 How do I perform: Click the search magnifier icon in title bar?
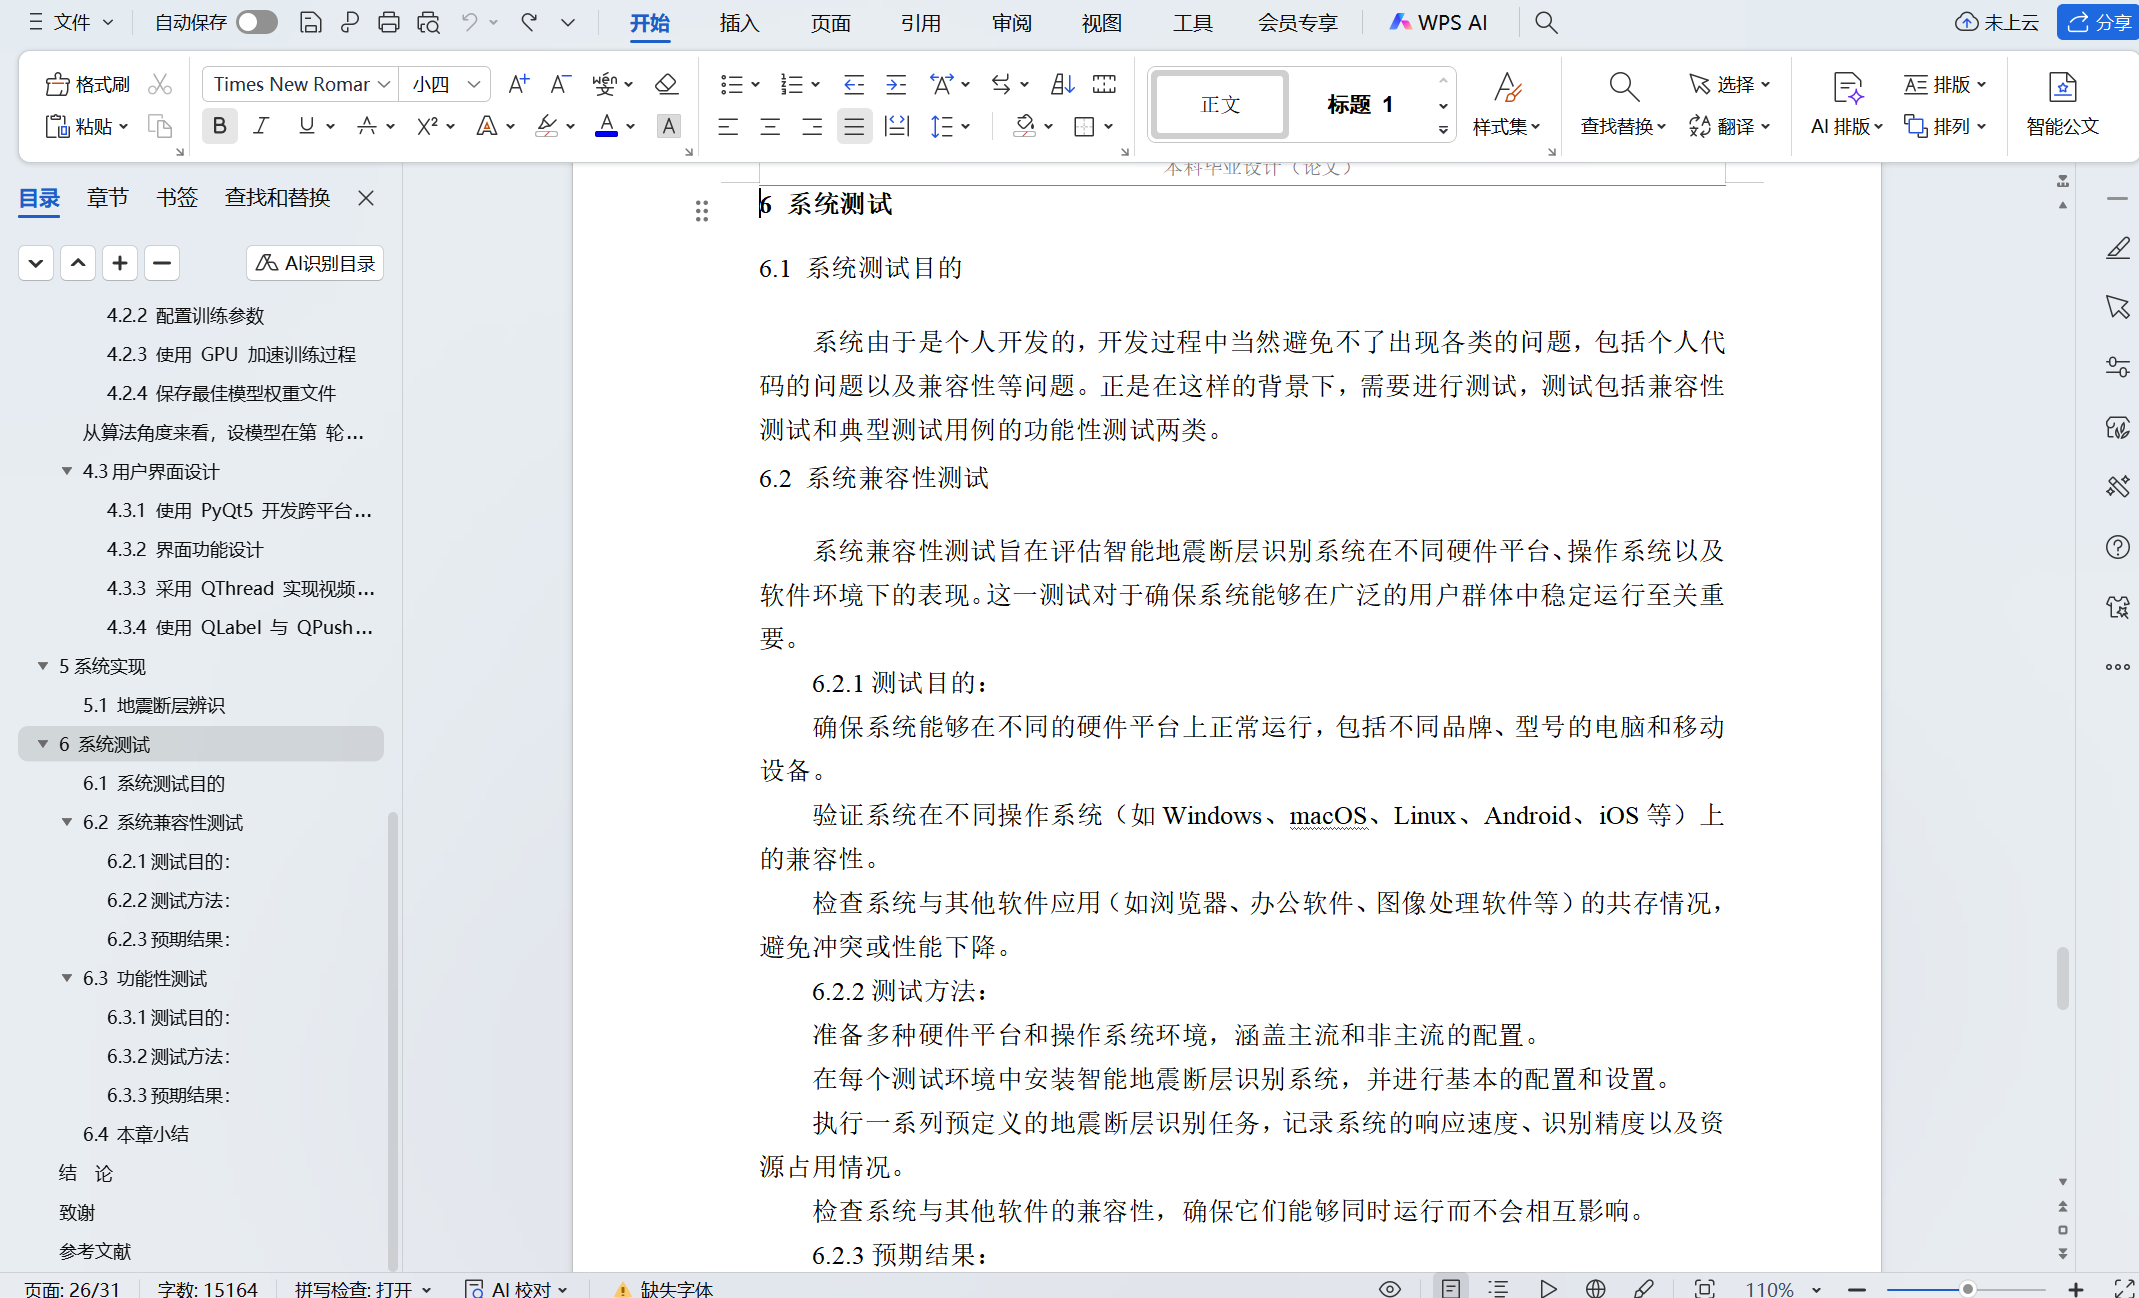coord(1546,22)
